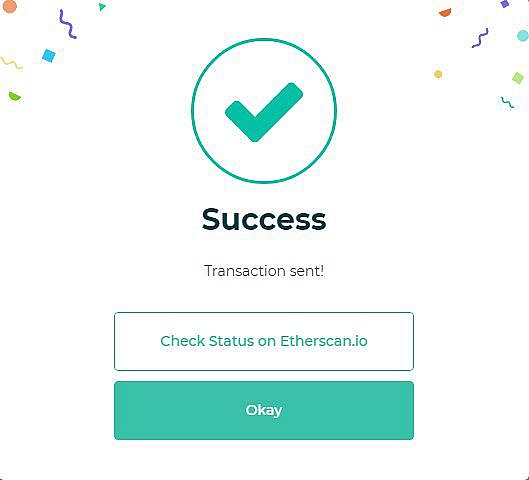This screenshot has height=480, width=529.
Task: Click the Okay button
Action: pos(264,410)
